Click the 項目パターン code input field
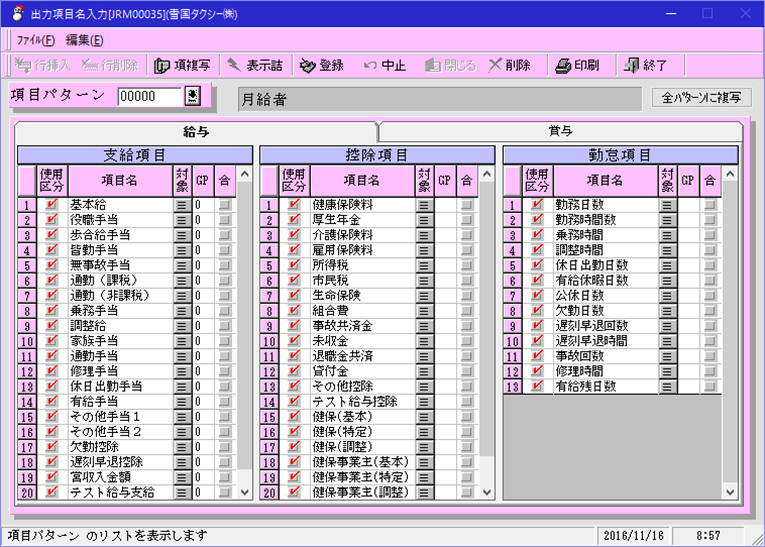Viewport: 765px width, 547px height. click(x=151, y=96)
